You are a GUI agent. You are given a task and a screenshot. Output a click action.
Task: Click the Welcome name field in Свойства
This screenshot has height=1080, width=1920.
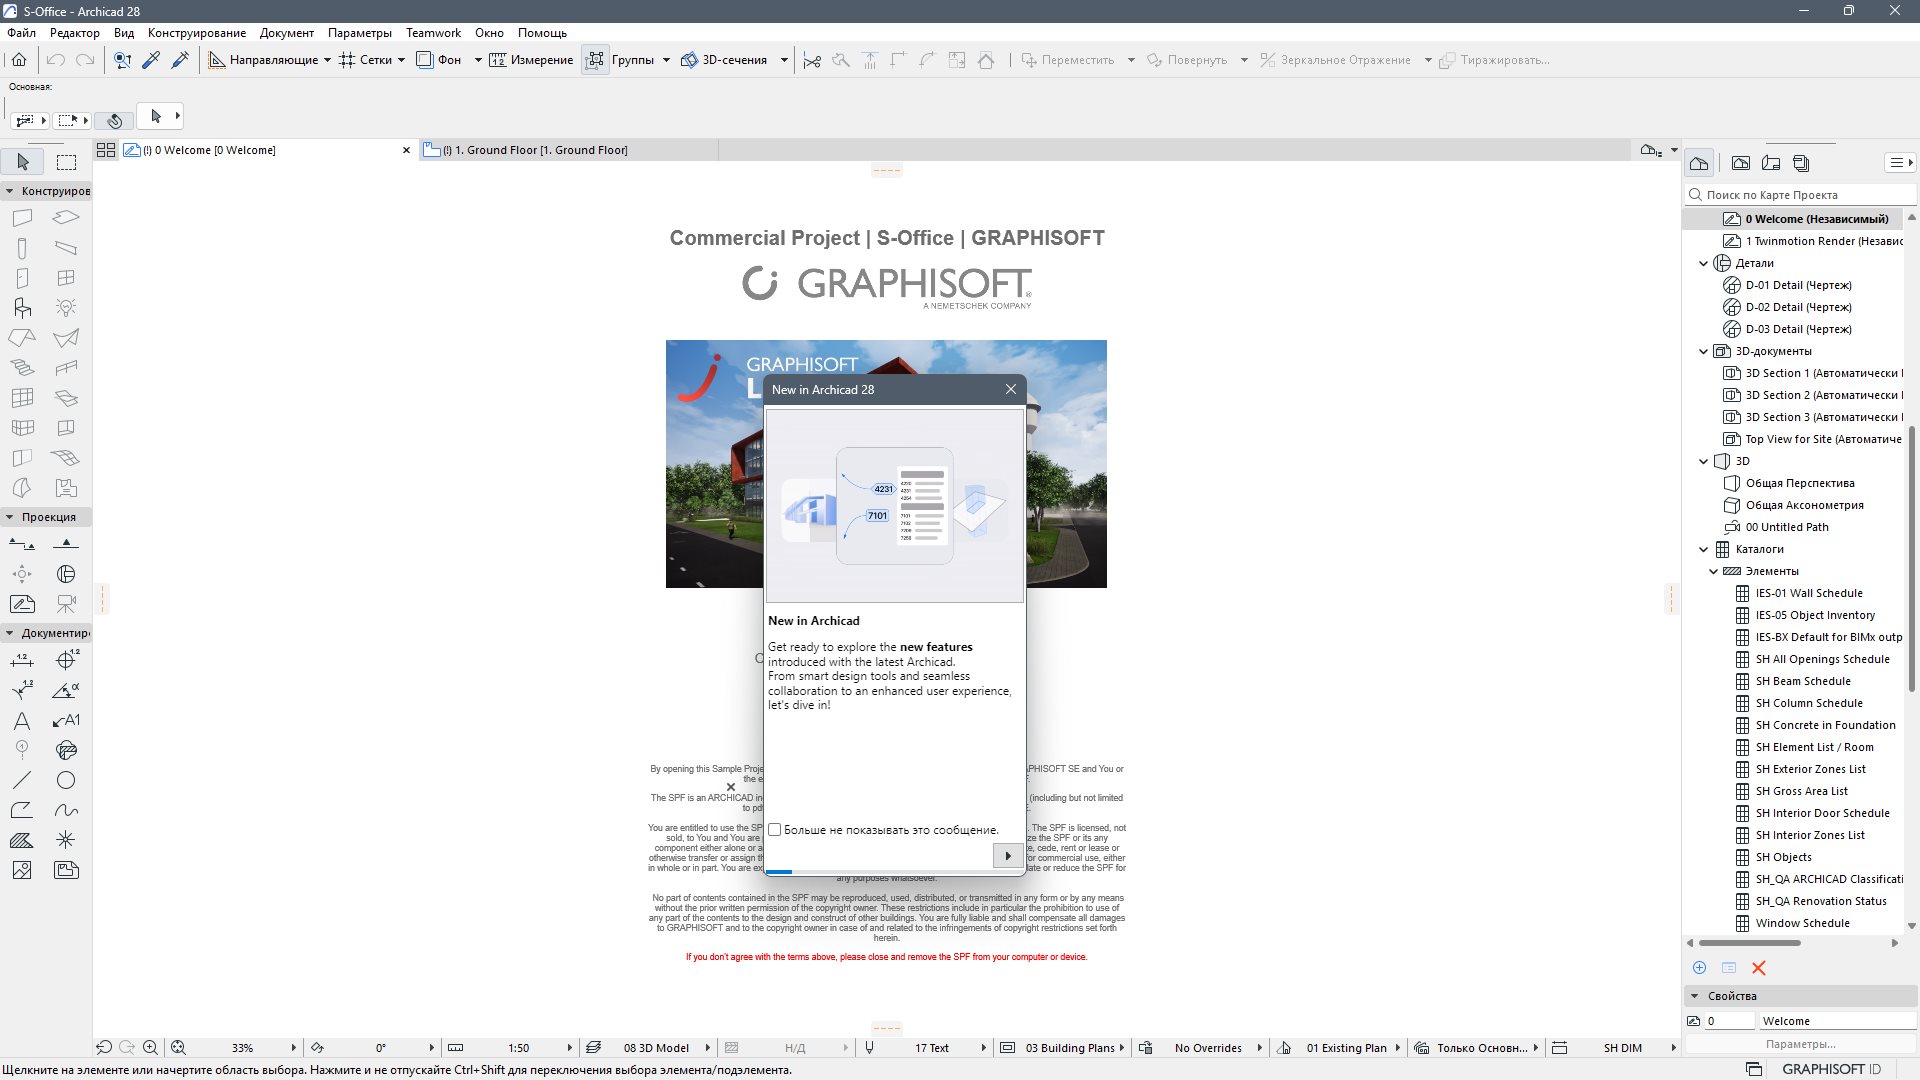click(x=1836, y=1021)
